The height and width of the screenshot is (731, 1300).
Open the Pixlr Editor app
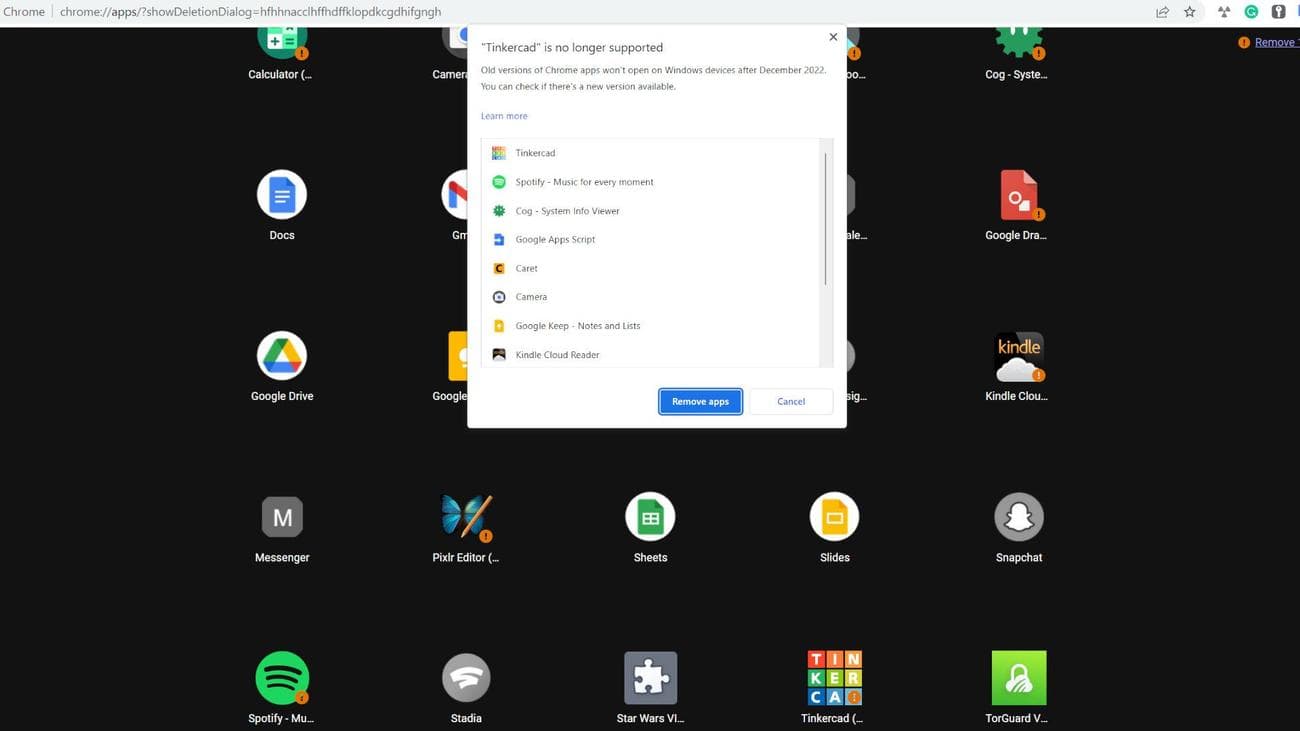point(466,516)
